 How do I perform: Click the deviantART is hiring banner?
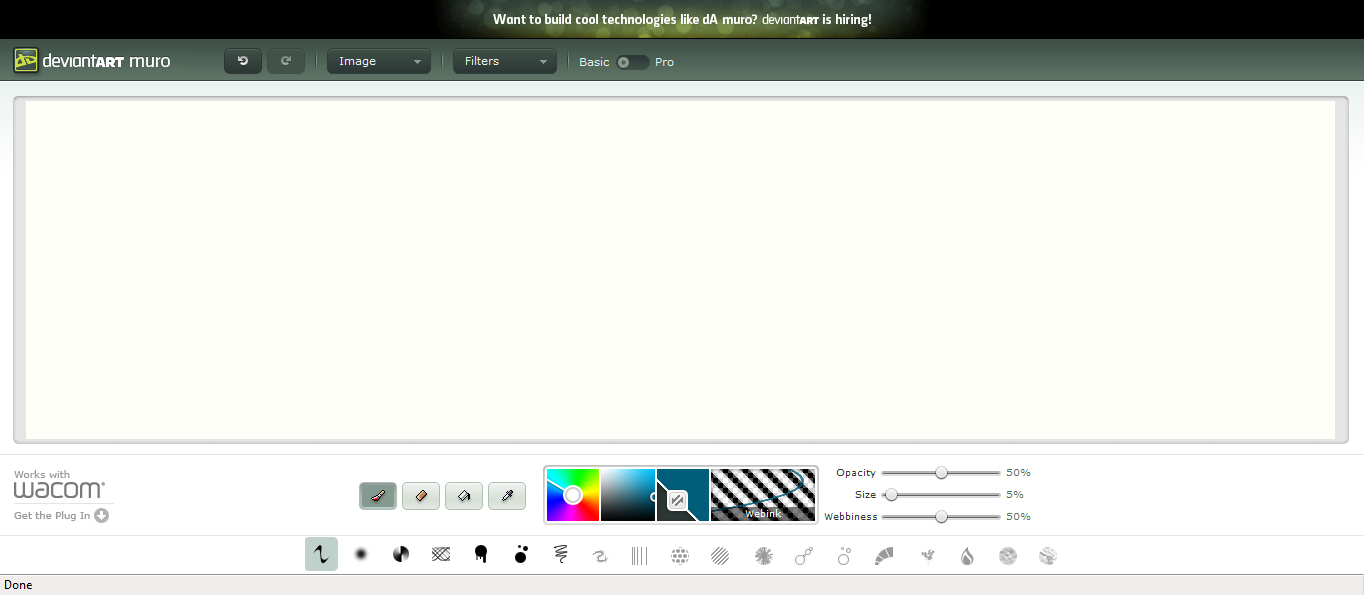(x=682, y=19)
